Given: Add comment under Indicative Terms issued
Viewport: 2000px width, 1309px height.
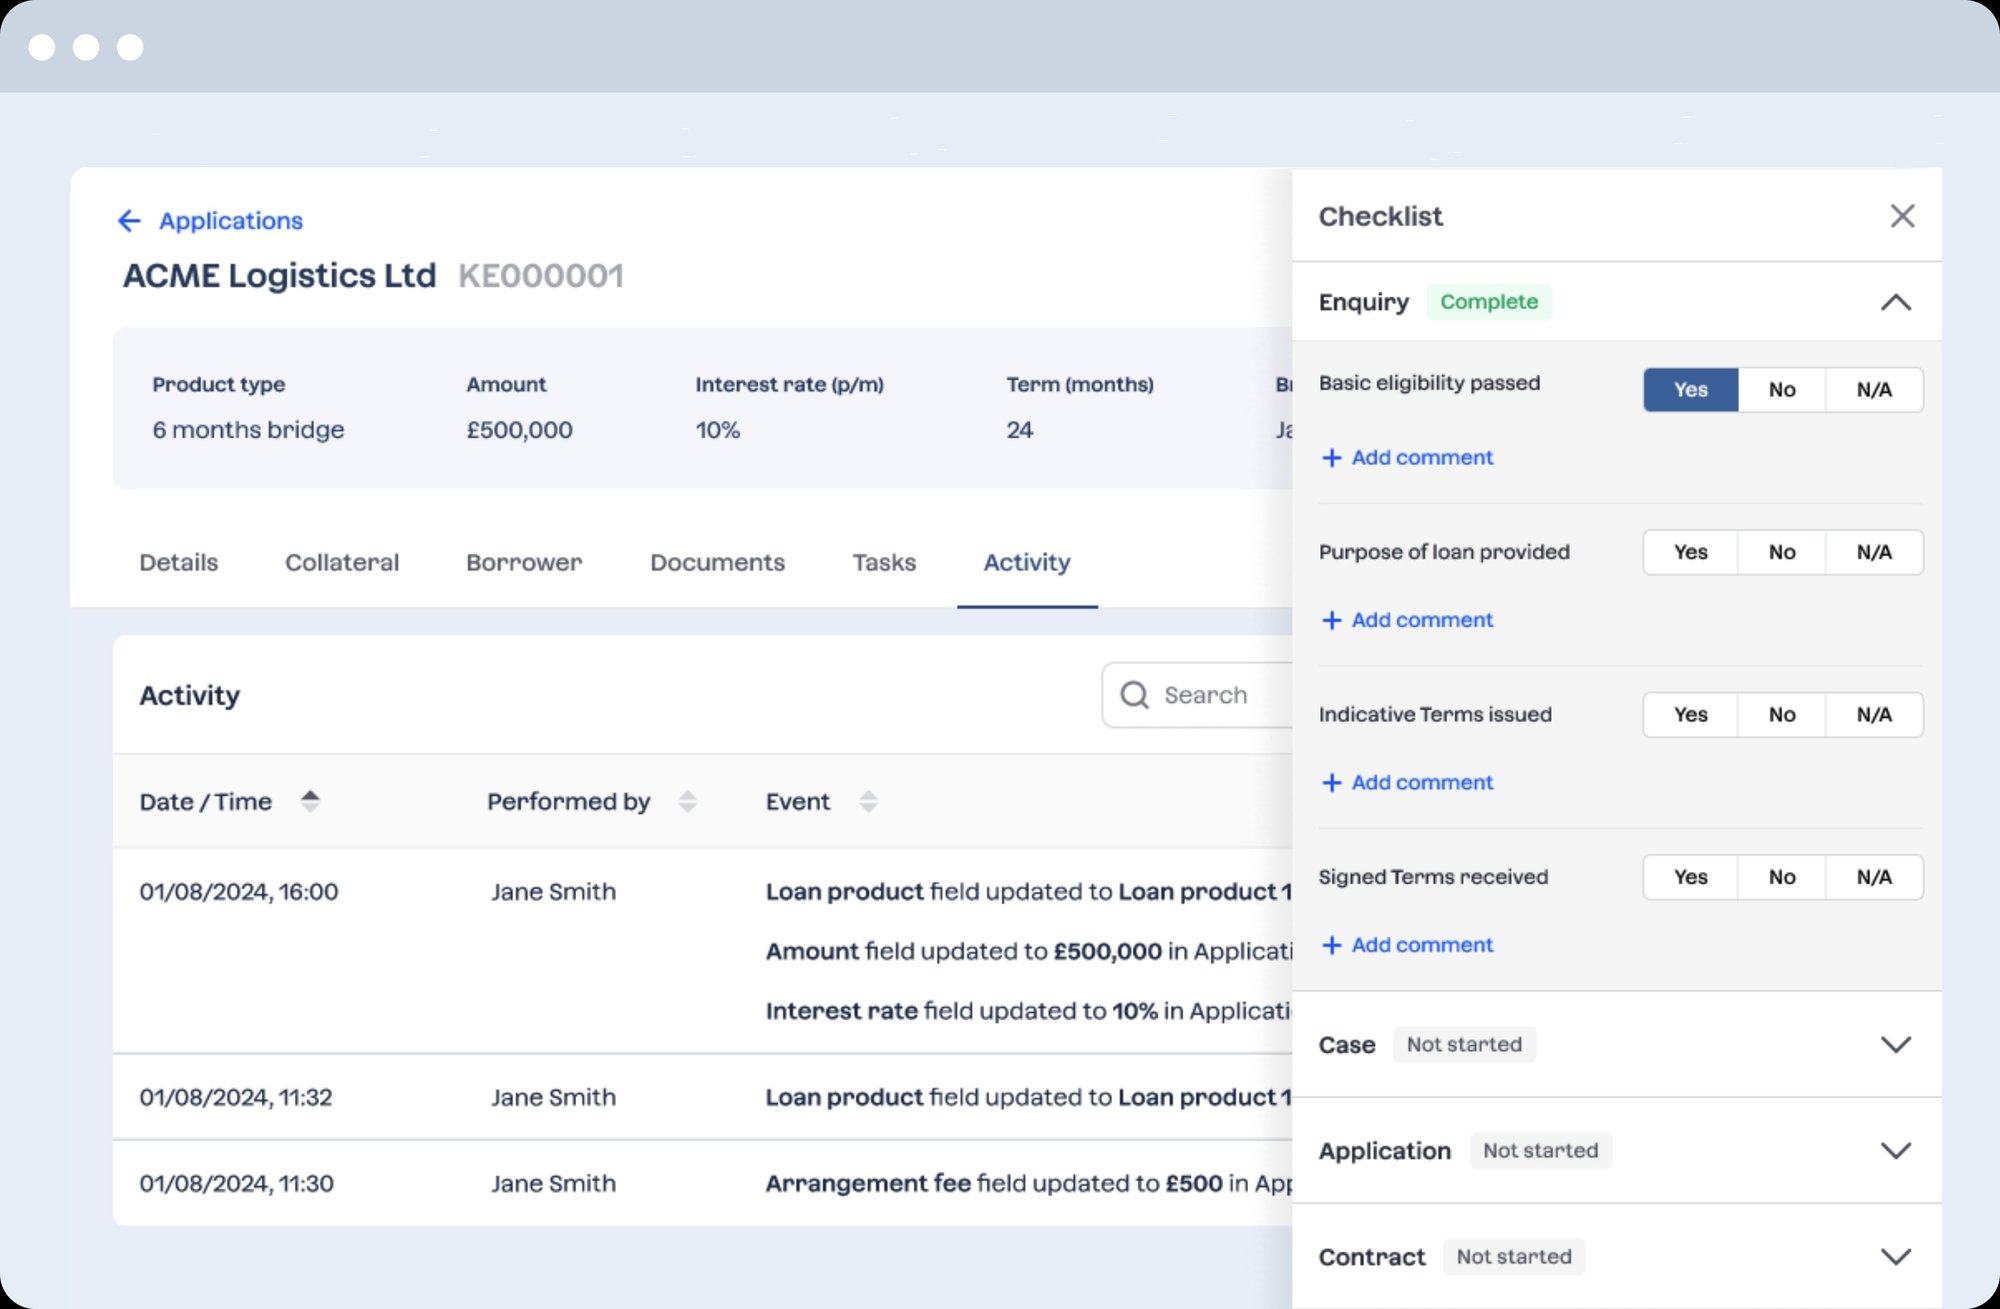Looking at the screenshot, I should click(x=1407, y=782).
